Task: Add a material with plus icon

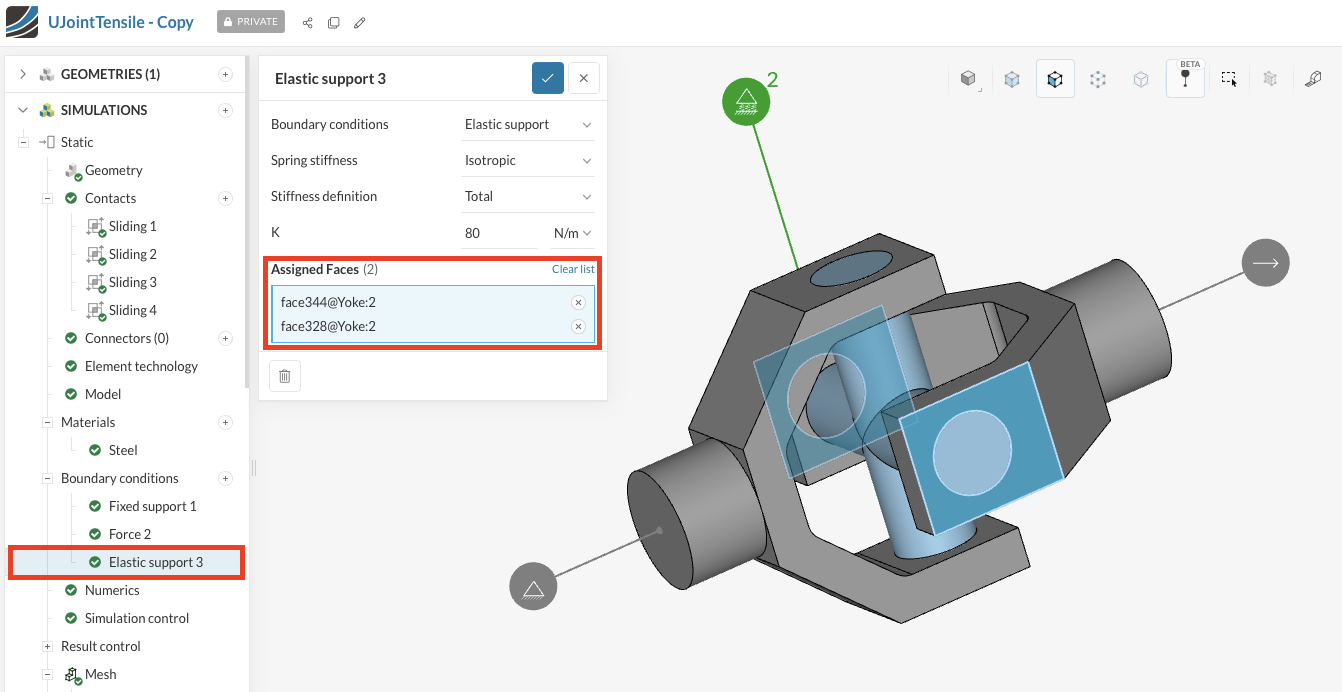Action: tap(225, 422)
